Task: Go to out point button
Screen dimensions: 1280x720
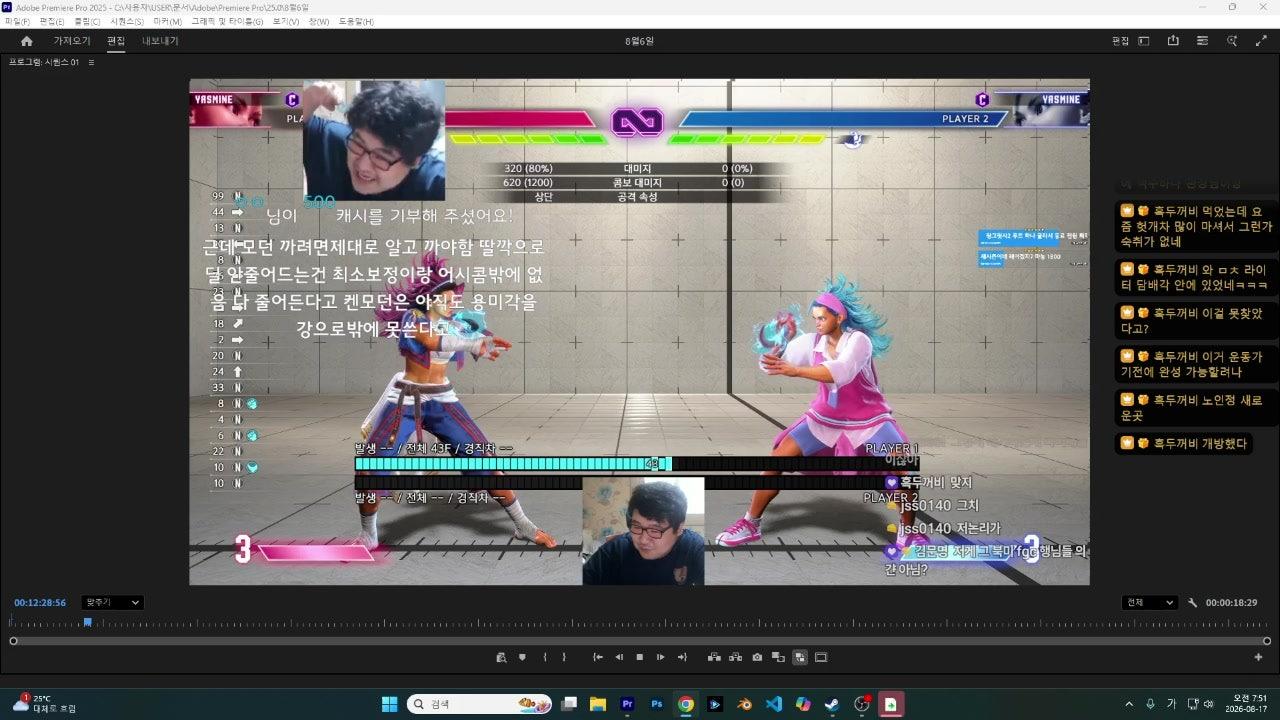Action: (682, 657)
